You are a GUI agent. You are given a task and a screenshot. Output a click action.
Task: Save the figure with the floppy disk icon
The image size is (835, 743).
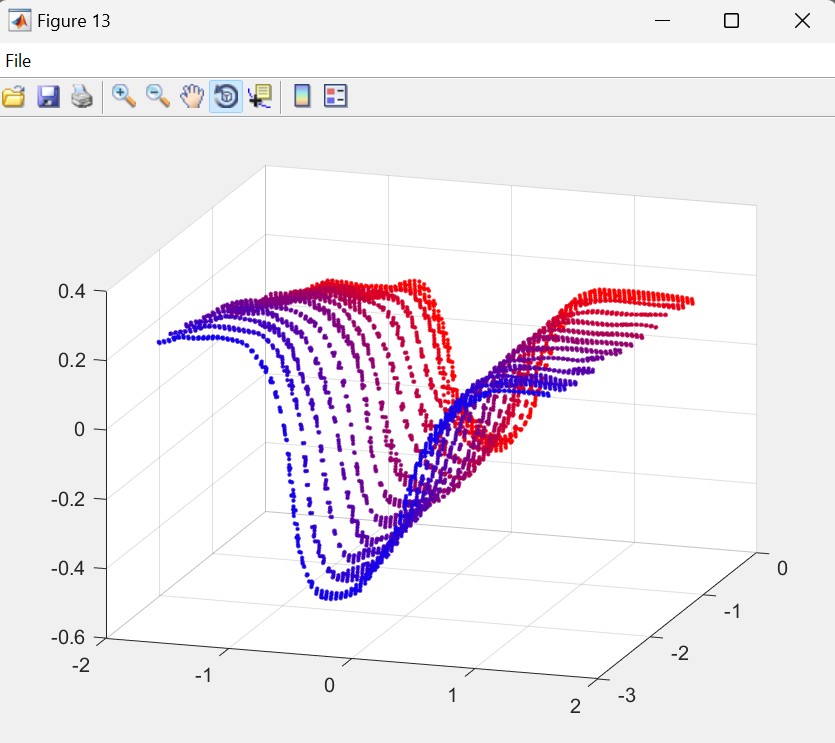(x=48, y=97)
